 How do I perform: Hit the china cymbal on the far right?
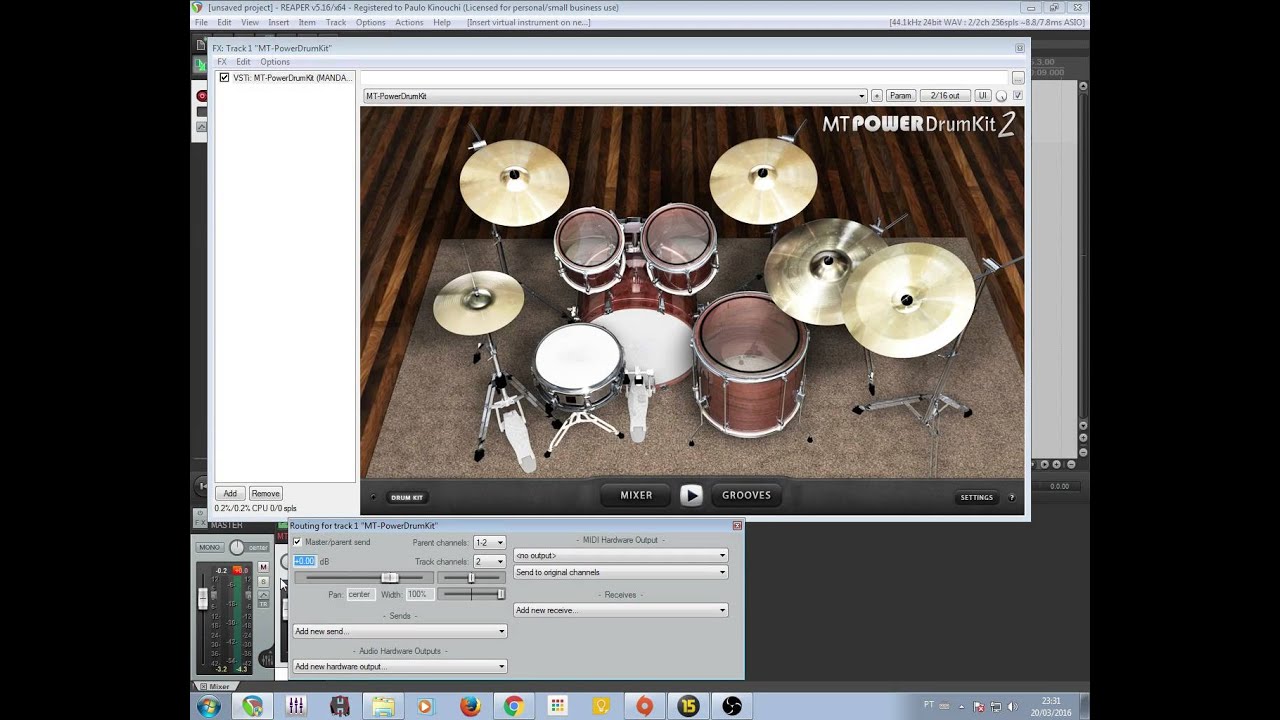coord(908,300)
